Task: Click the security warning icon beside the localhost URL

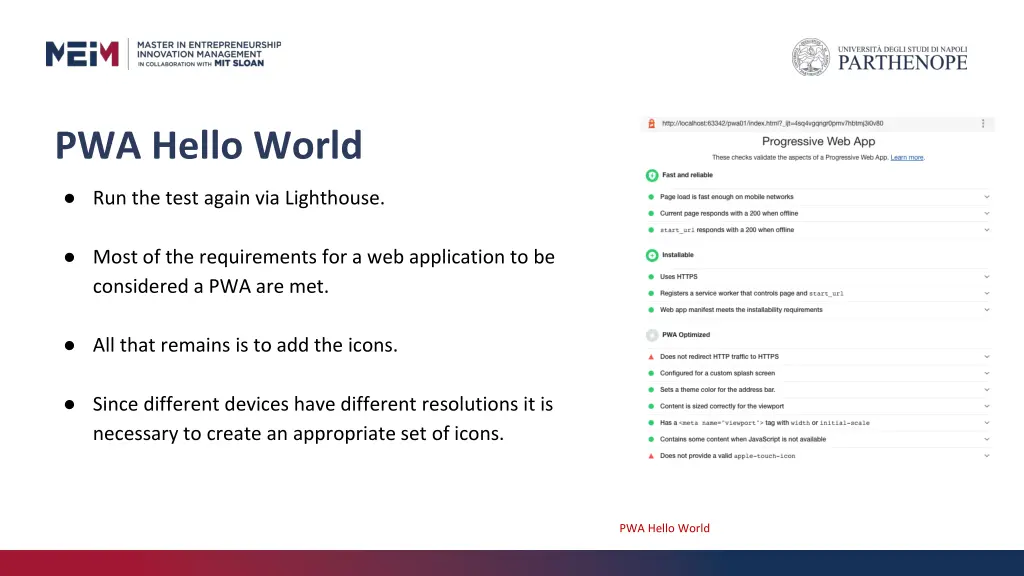Action: 651,123
